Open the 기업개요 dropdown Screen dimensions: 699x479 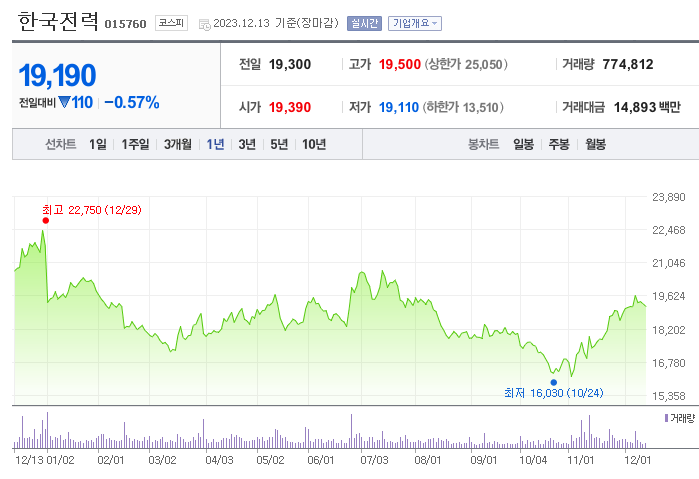point(415,23)
